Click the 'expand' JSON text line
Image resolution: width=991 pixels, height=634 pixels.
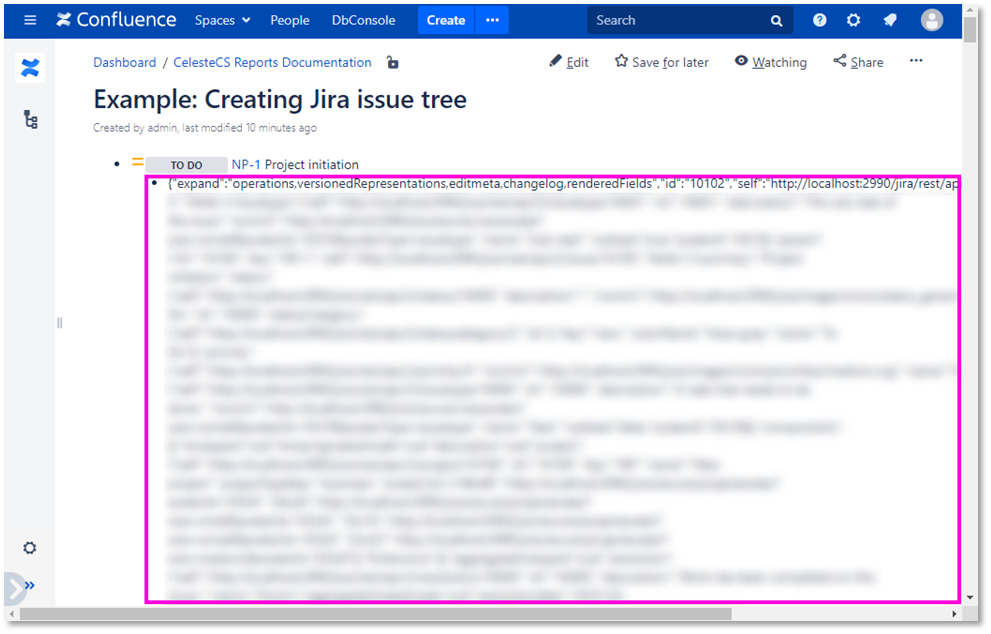click(562, 184)
